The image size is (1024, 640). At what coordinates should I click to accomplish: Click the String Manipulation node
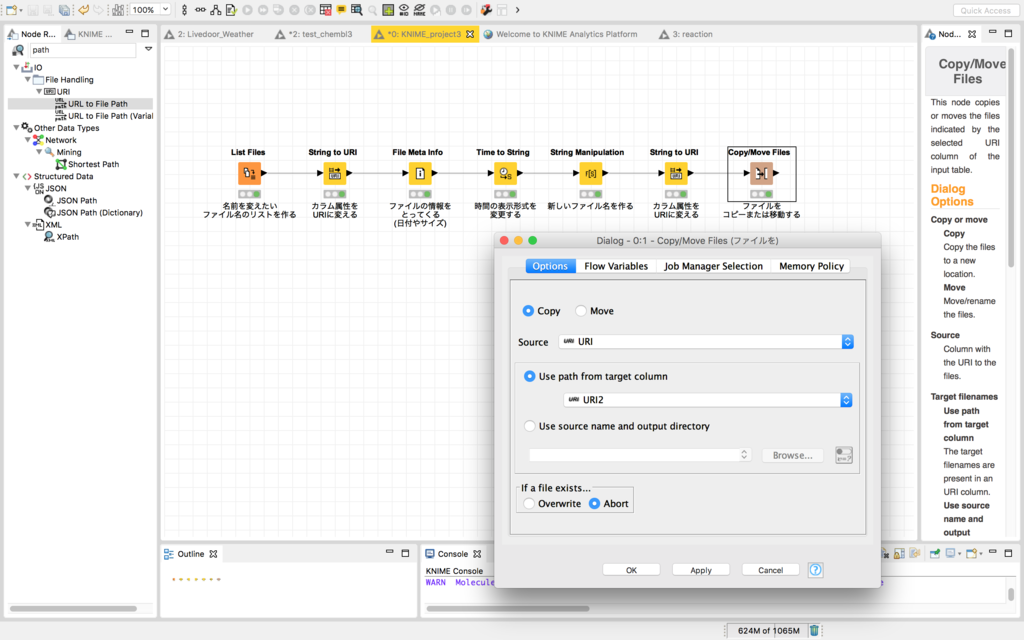click(590, 173)
